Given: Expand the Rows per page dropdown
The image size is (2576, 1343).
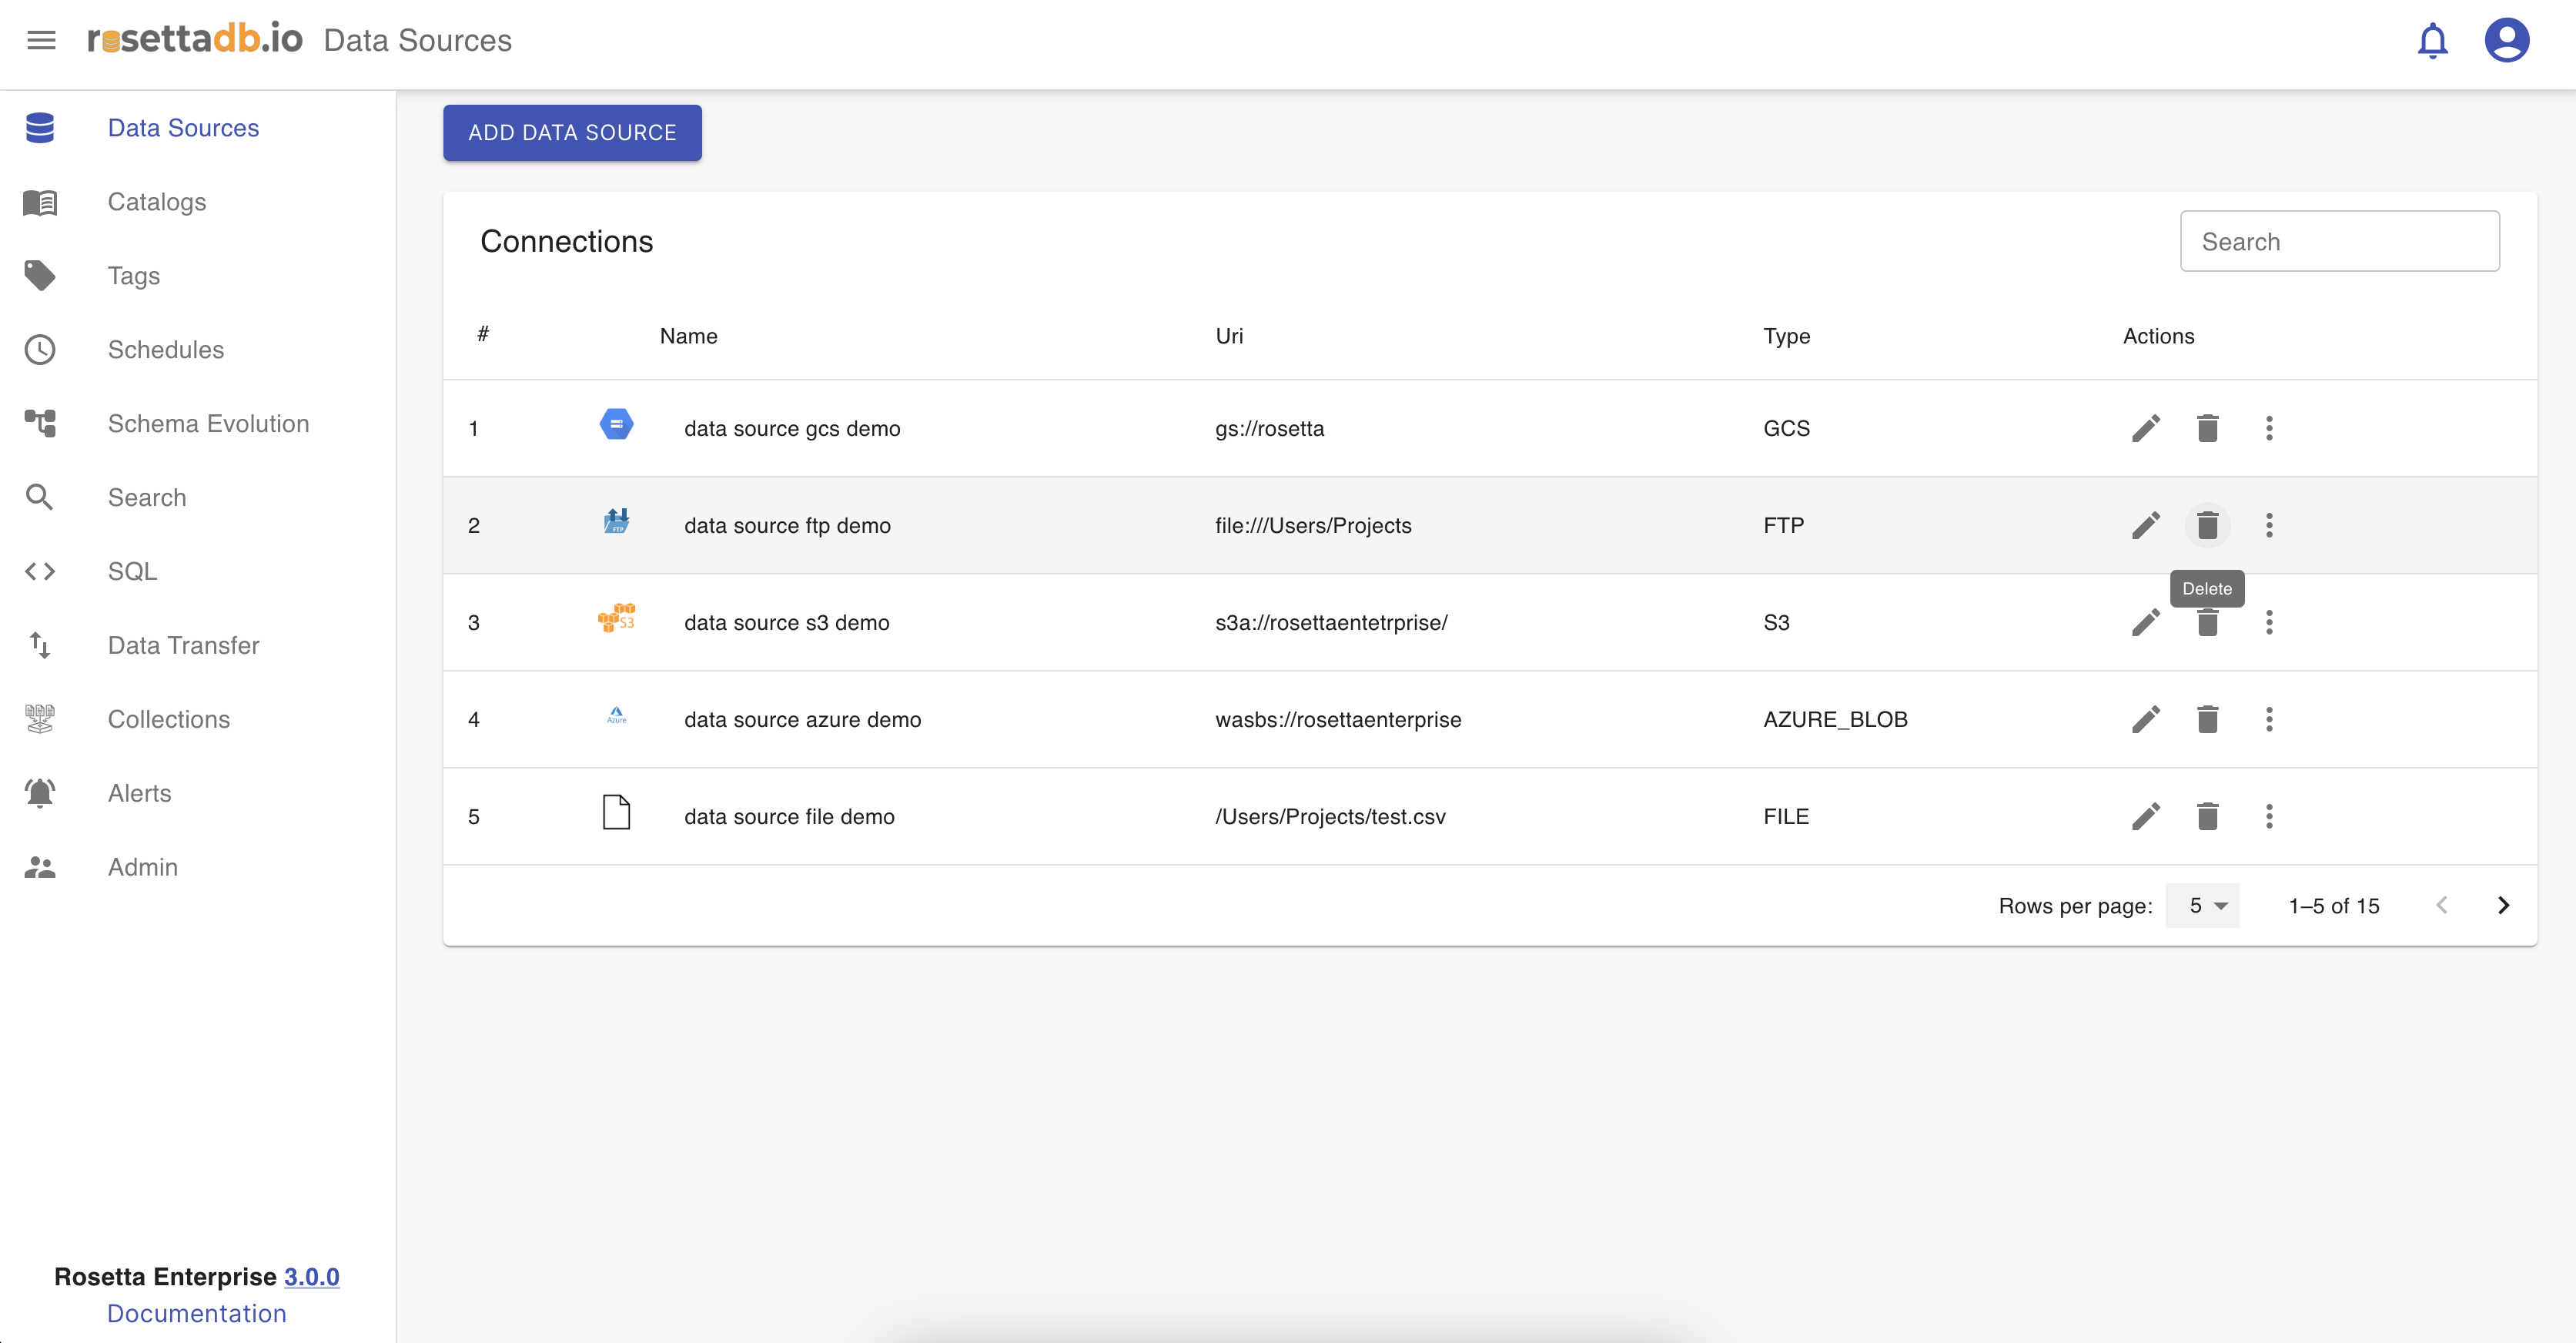Looking at the screenshot, I should pos(2203,906).
